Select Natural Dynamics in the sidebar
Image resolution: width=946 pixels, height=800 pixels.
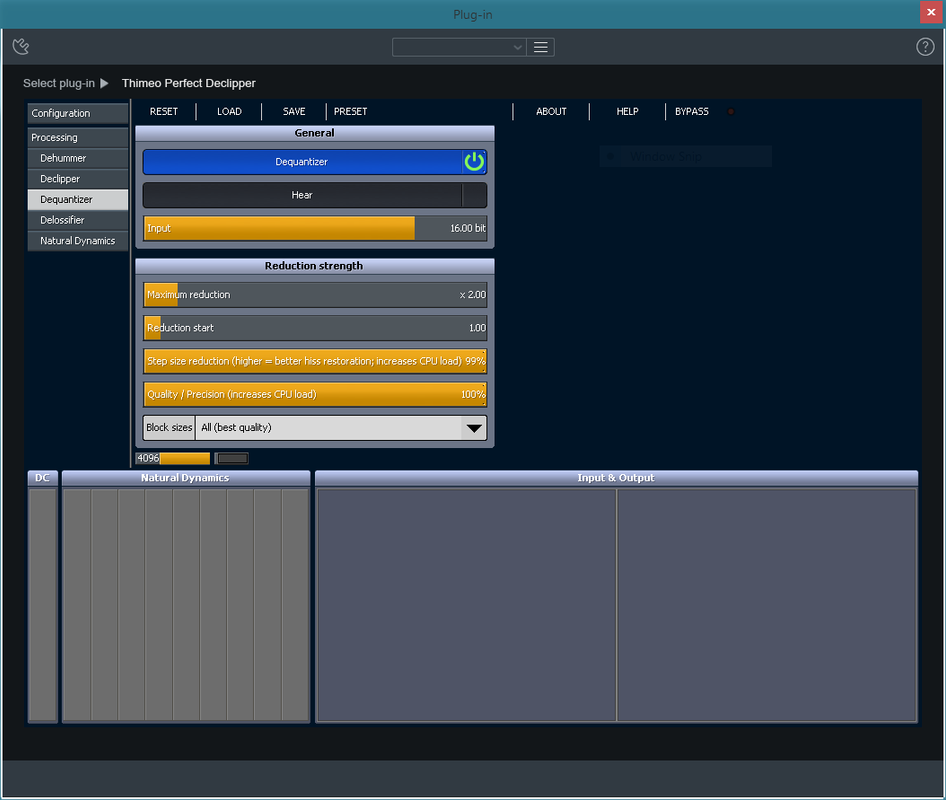[x=78, y=241]
